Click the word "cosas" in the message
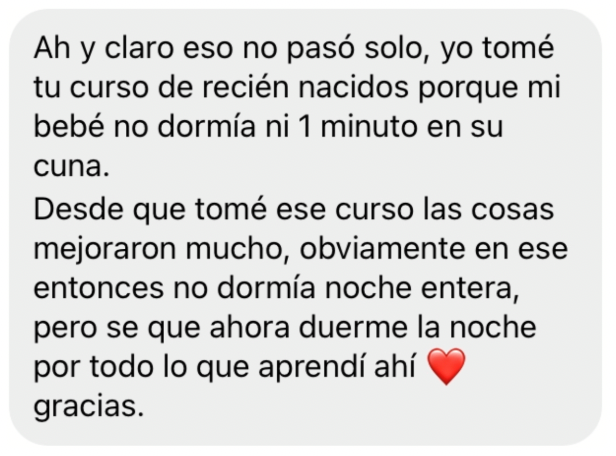This screenshot has height=456, width=616. click(x=512, y=209)
